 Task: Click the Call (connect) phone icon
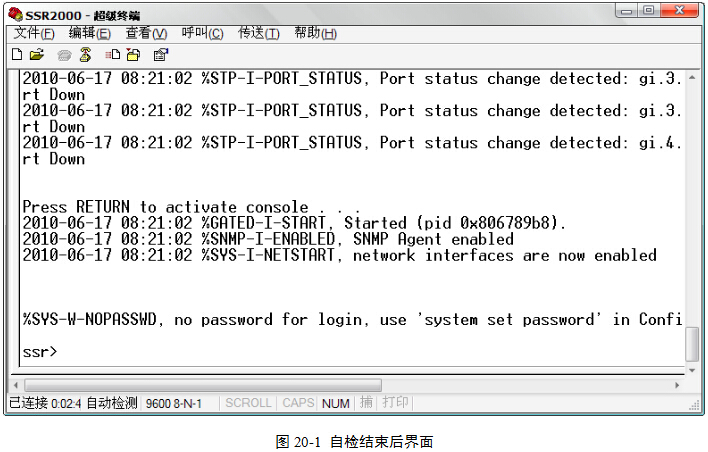(x=64, y=55)
